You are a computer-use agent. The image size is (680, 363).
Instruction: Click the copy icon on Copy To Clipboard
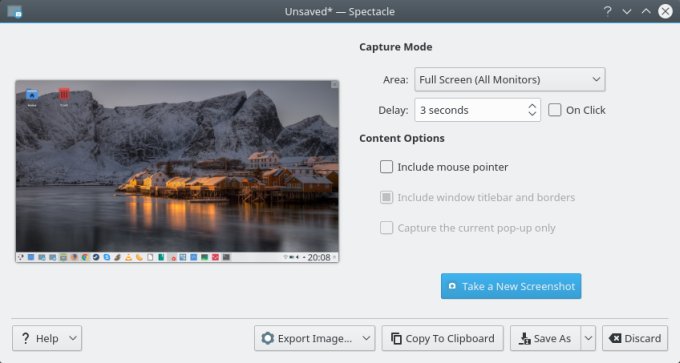[396, 338]
